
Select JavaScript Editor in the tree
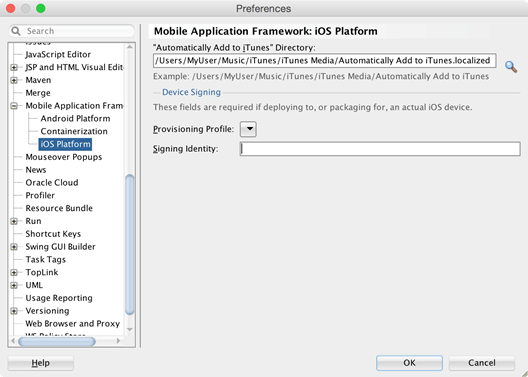tap(58, 55)
